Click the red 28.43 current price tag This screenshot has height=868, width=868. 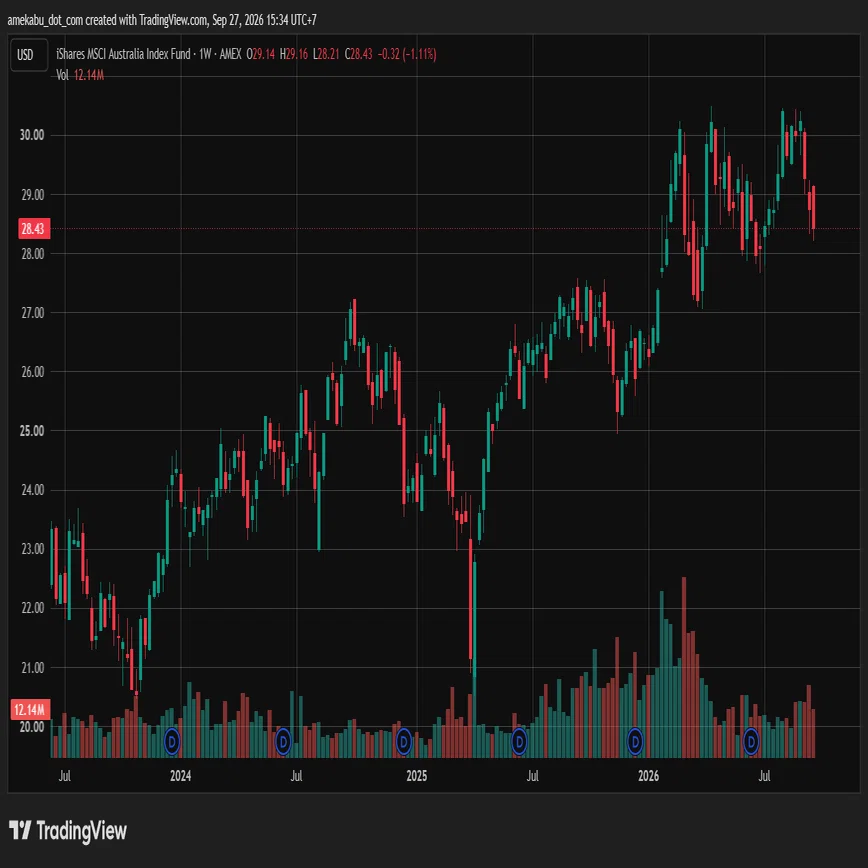tap(34, 229)
